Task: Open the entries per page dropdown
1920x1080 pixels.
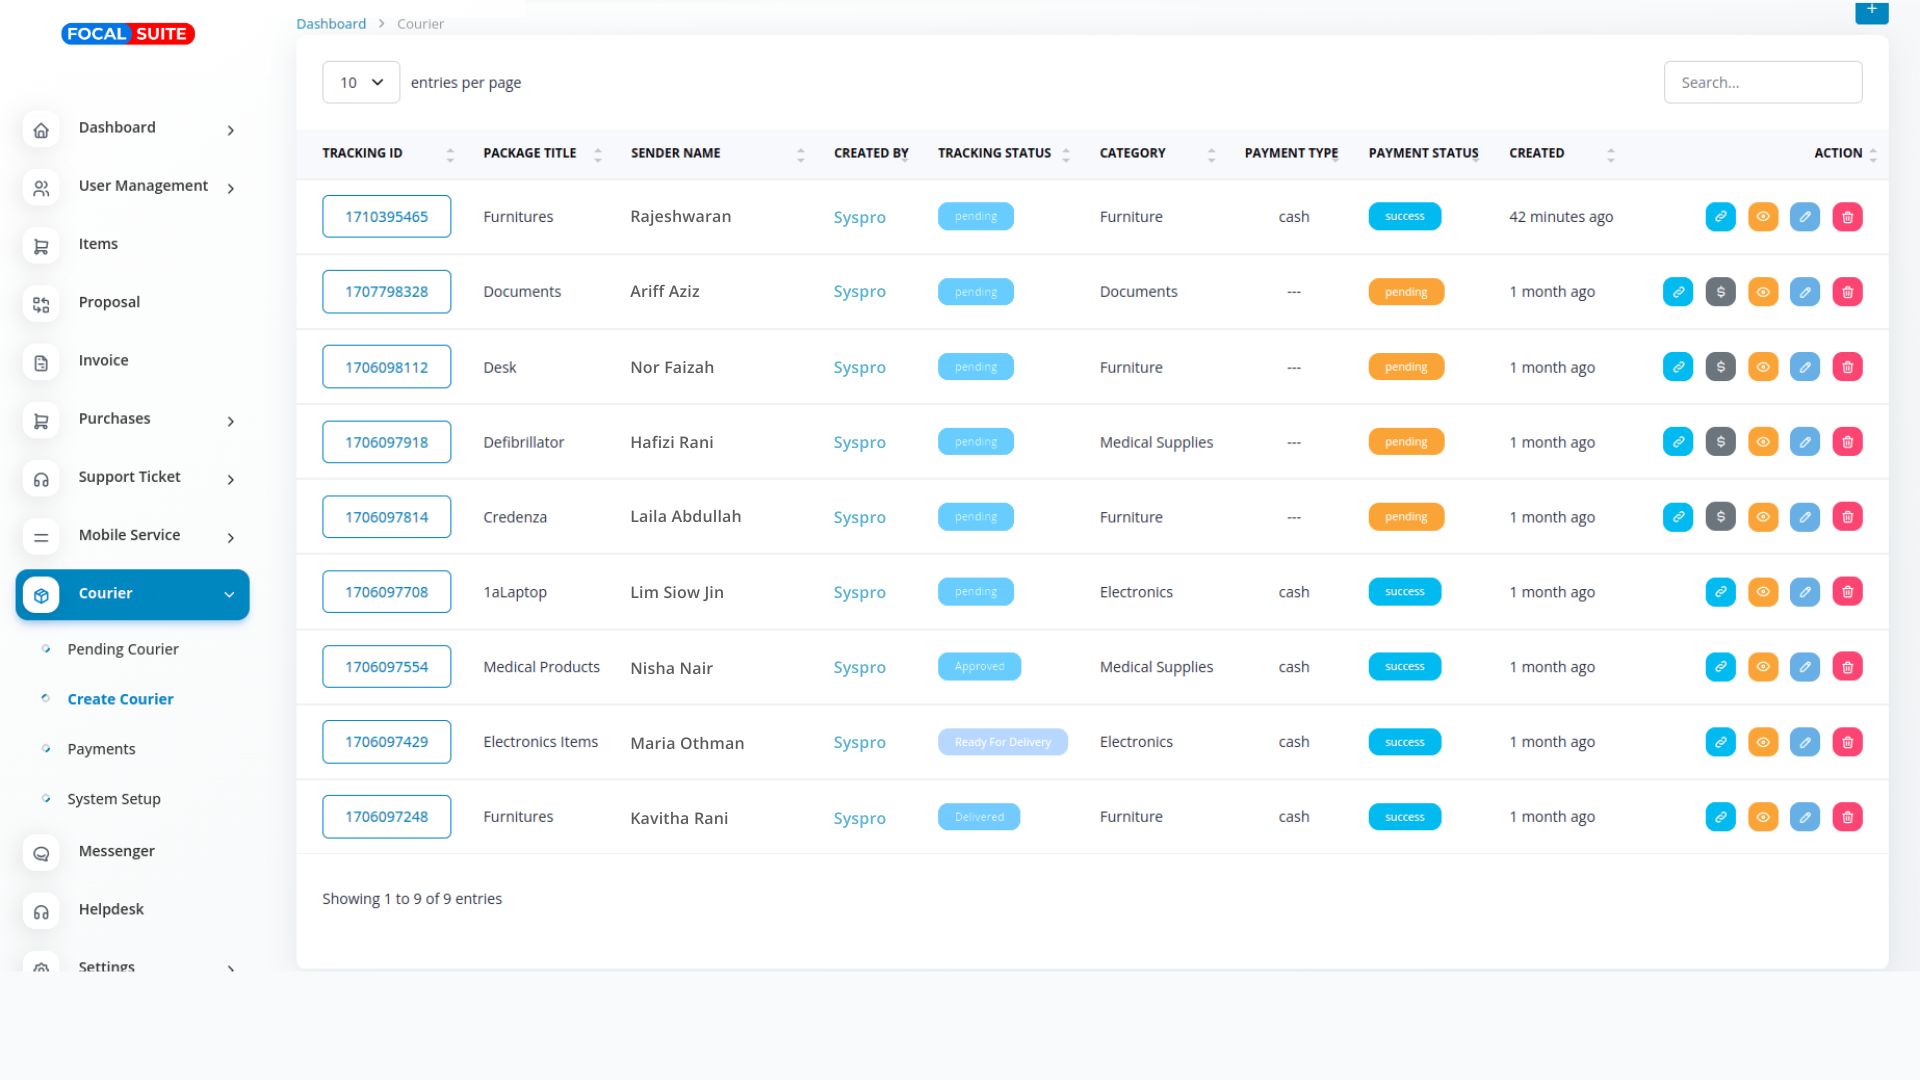Action: [361, 82]
